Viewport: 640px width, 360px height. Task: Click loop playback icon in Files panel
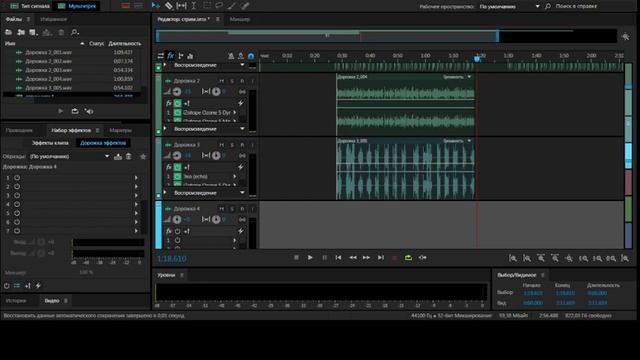(75, 111)
